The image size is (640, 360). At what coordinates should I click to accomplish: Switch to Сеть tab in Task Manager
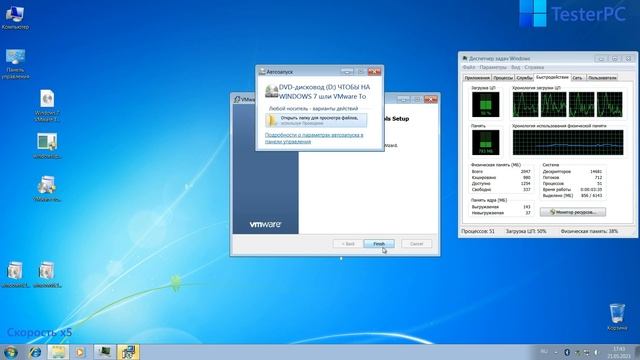[577, 78]
